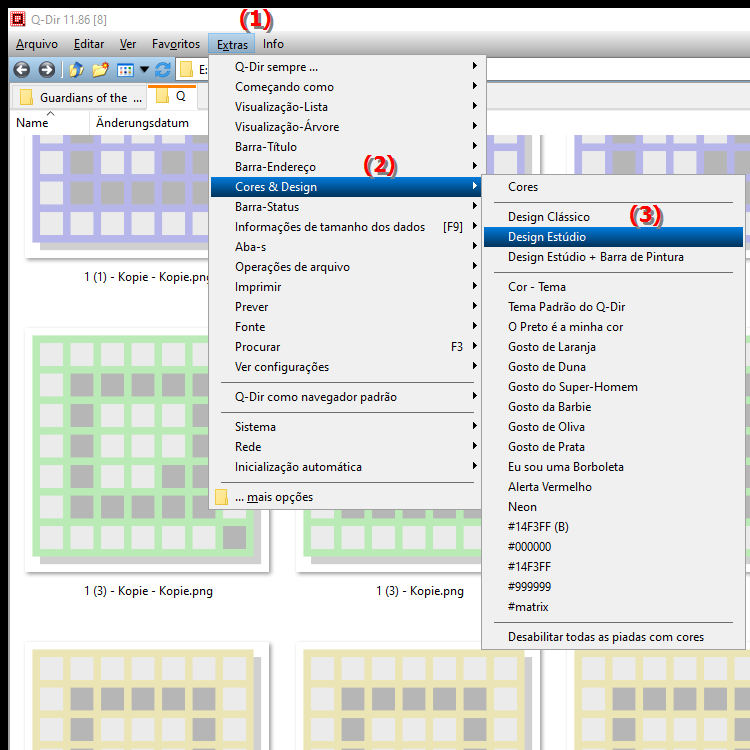Click the folder-up navigation icon
The height and width of the screenshot is (750, 750).
coord(76,70)
